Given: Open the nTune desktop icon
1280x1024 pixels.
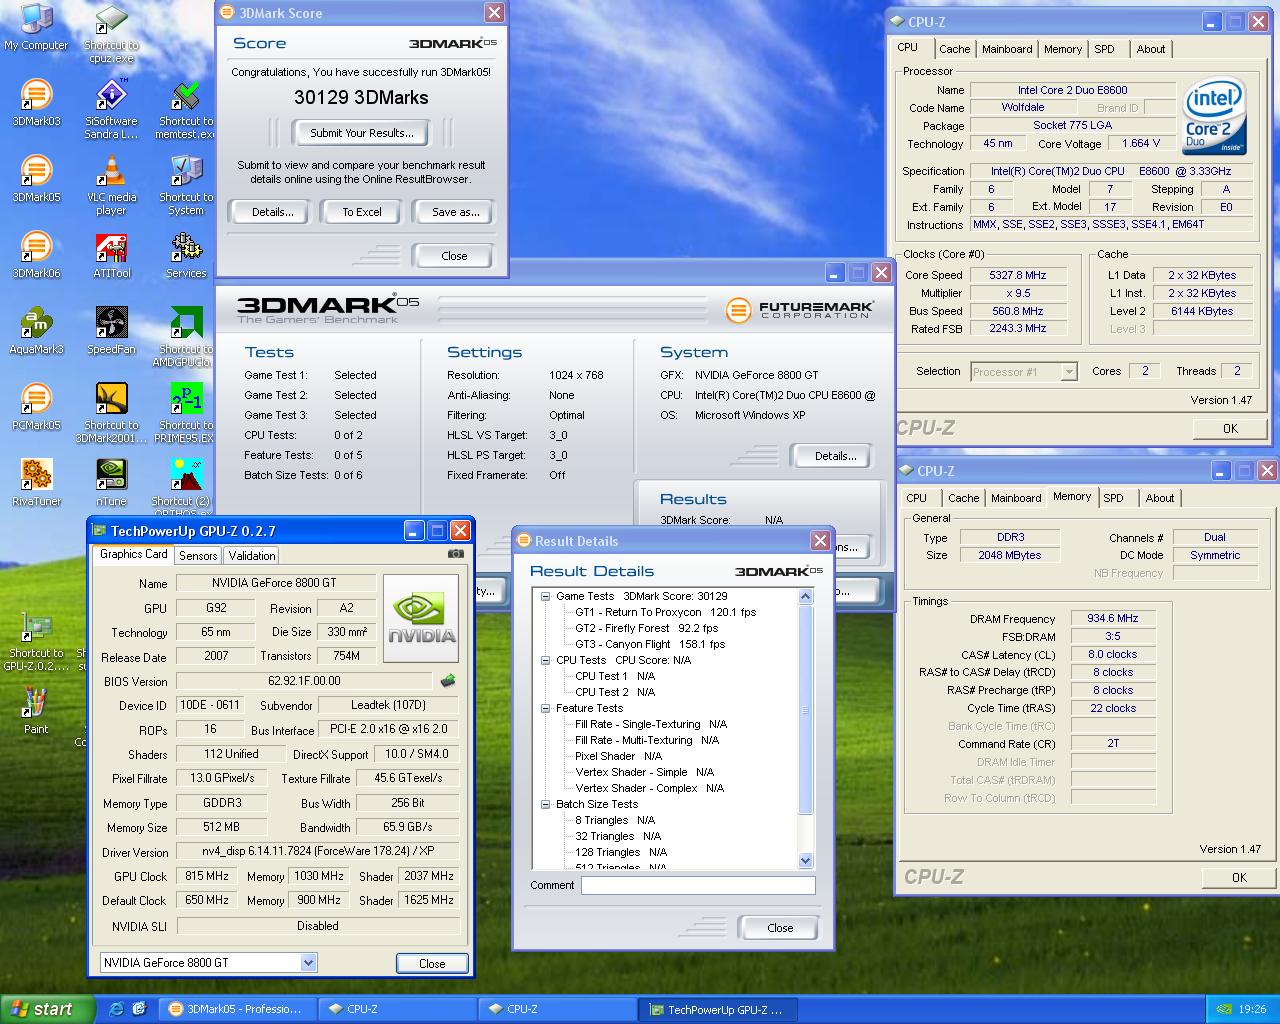Looking at the screenshot, I should (111, 483).
